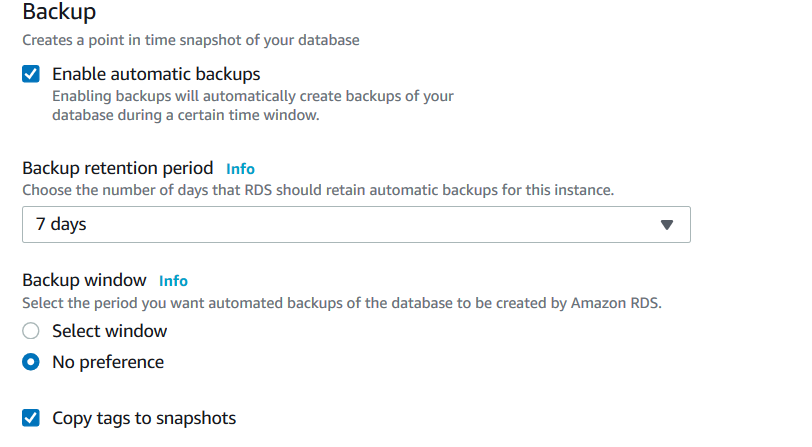
Task: Click the Backup window help text
Action: coord(340,302)
